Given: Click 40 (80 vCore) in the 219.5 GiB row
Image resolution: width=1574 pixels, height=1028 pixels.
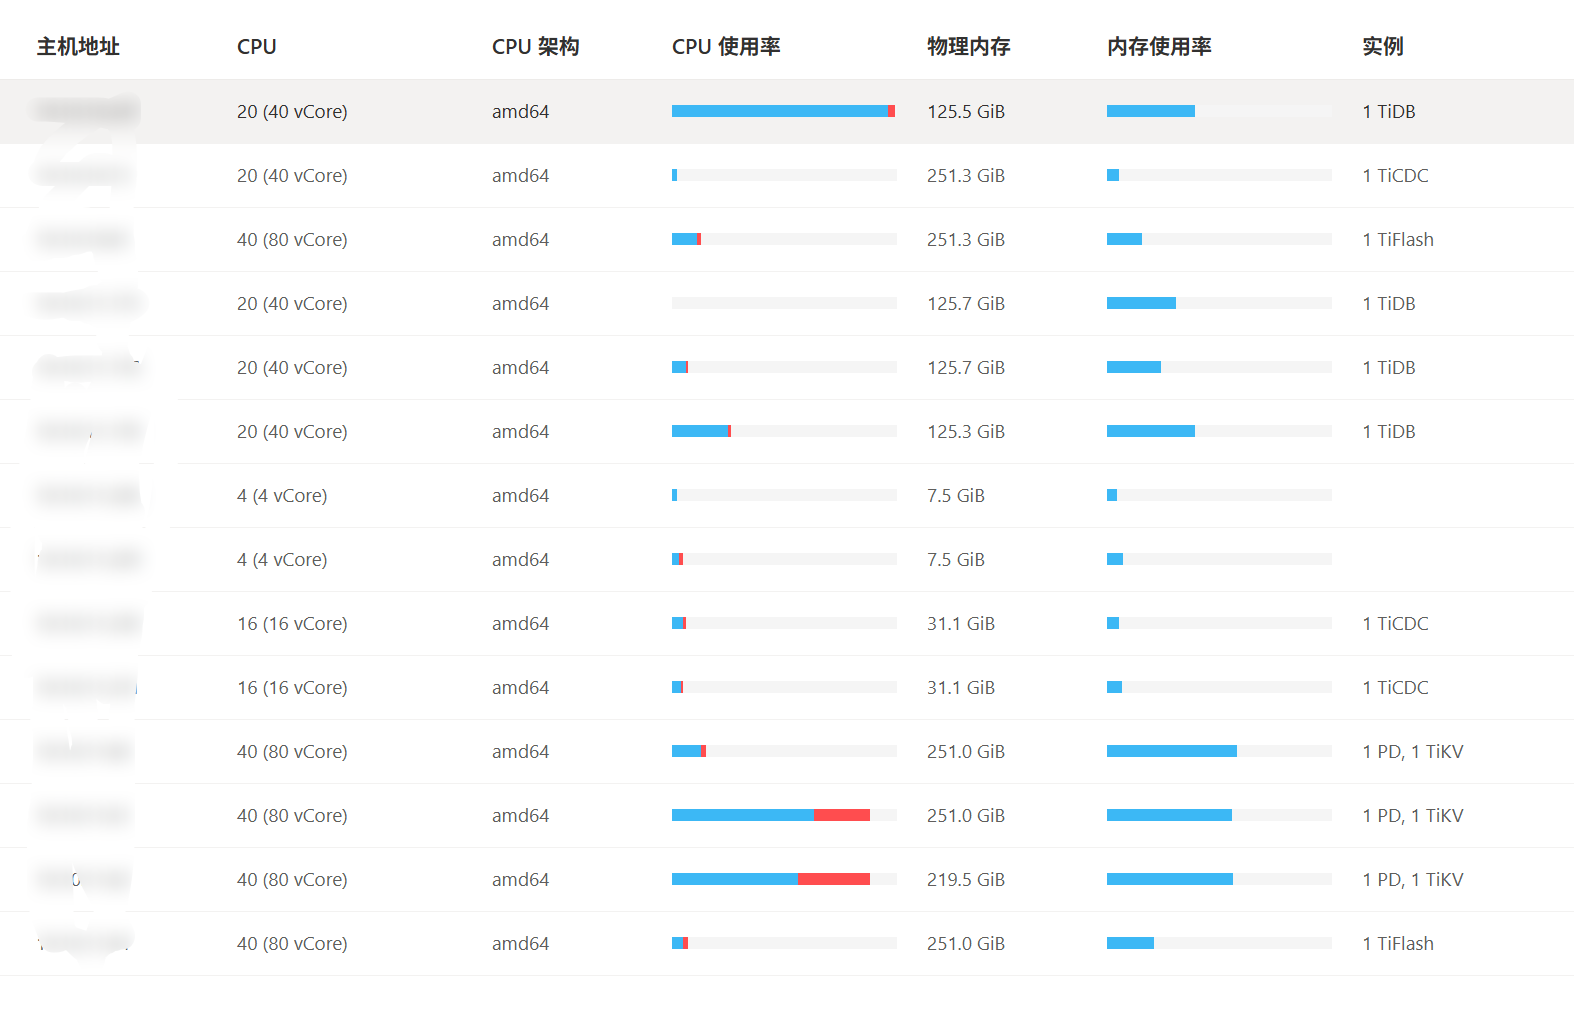Looking at the screenshot, I should [x=292, y=880].
